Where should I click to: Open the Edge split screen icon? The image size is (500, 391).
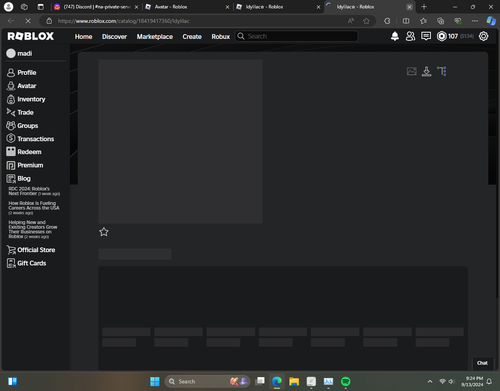406,21
